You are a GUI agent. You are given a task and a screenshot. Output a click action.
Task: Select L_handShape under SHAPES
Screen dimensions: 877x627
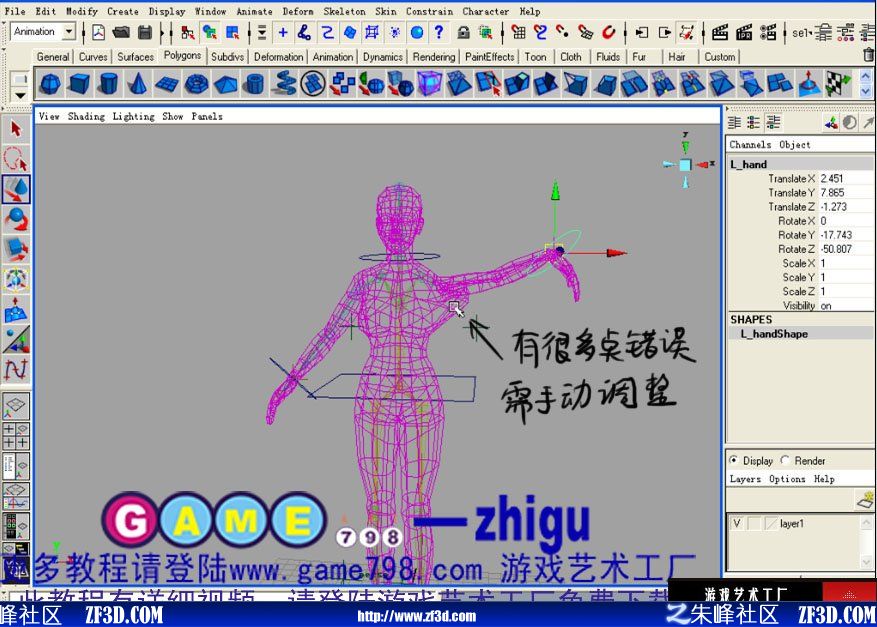pos(774,334)
